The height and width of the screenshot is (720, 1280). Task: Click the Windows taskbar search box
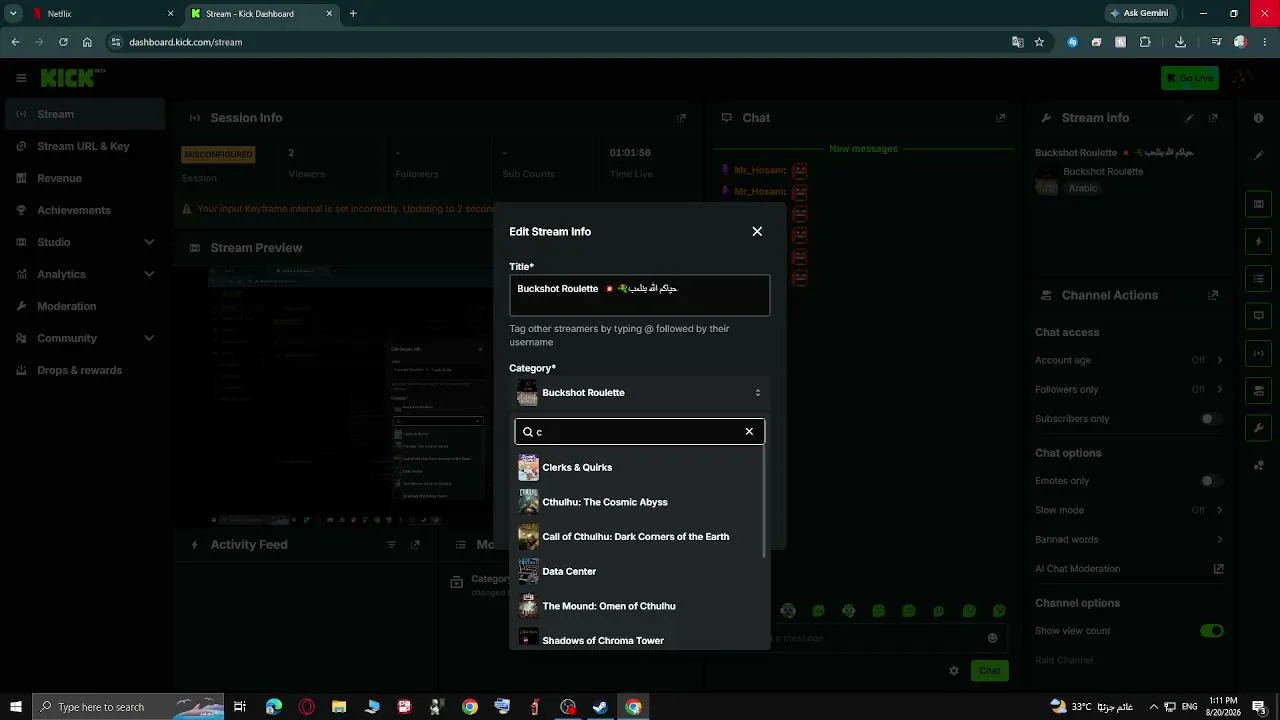(x=128, y=707)
